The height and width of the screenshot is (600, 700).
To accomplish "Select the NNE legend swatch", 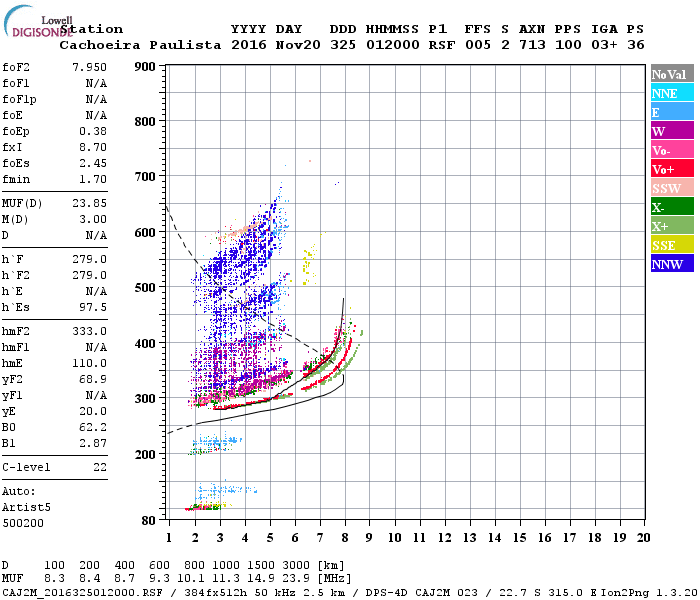I will point(672,93).
